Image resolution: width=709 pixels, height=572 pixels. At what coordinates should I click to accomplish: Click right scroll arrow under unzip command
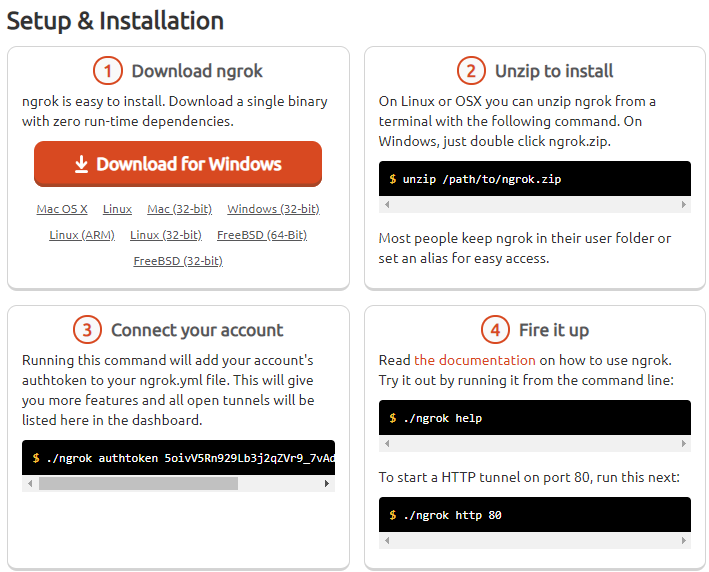click(x=683, y=204)
